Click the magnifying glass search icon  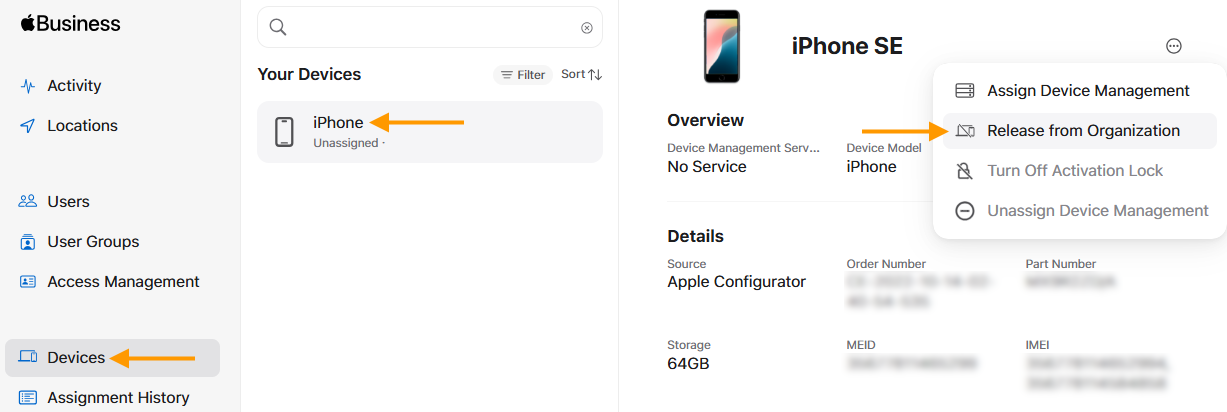(278, 28)
